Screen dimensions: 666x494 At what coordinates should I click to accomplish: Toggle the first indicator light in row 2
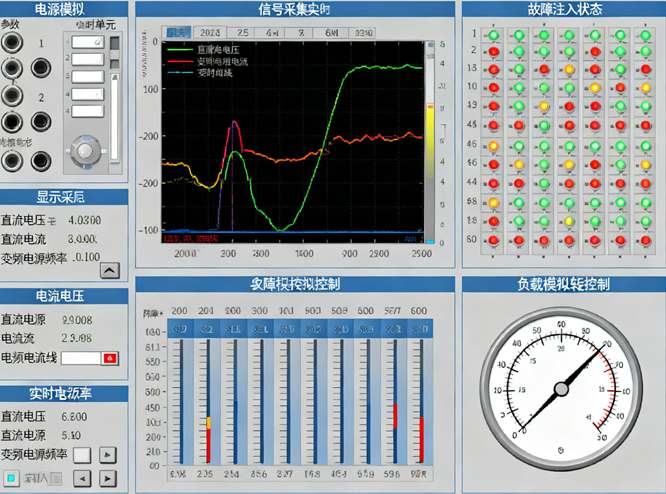point(493,51)
